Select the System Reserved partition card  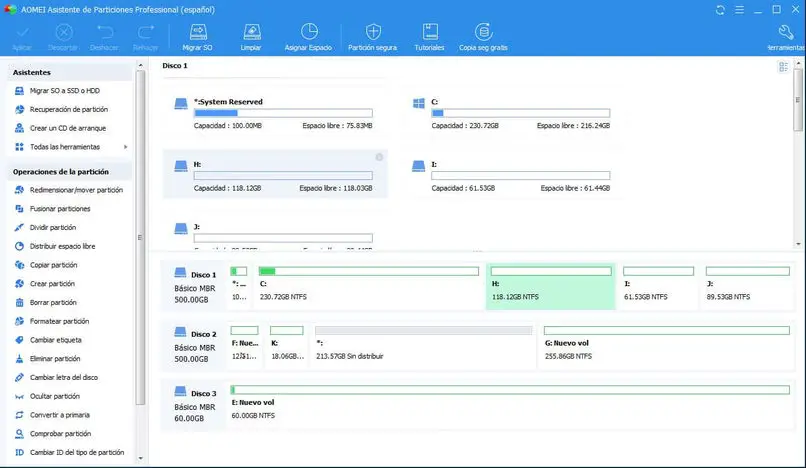tap(275, 113)
